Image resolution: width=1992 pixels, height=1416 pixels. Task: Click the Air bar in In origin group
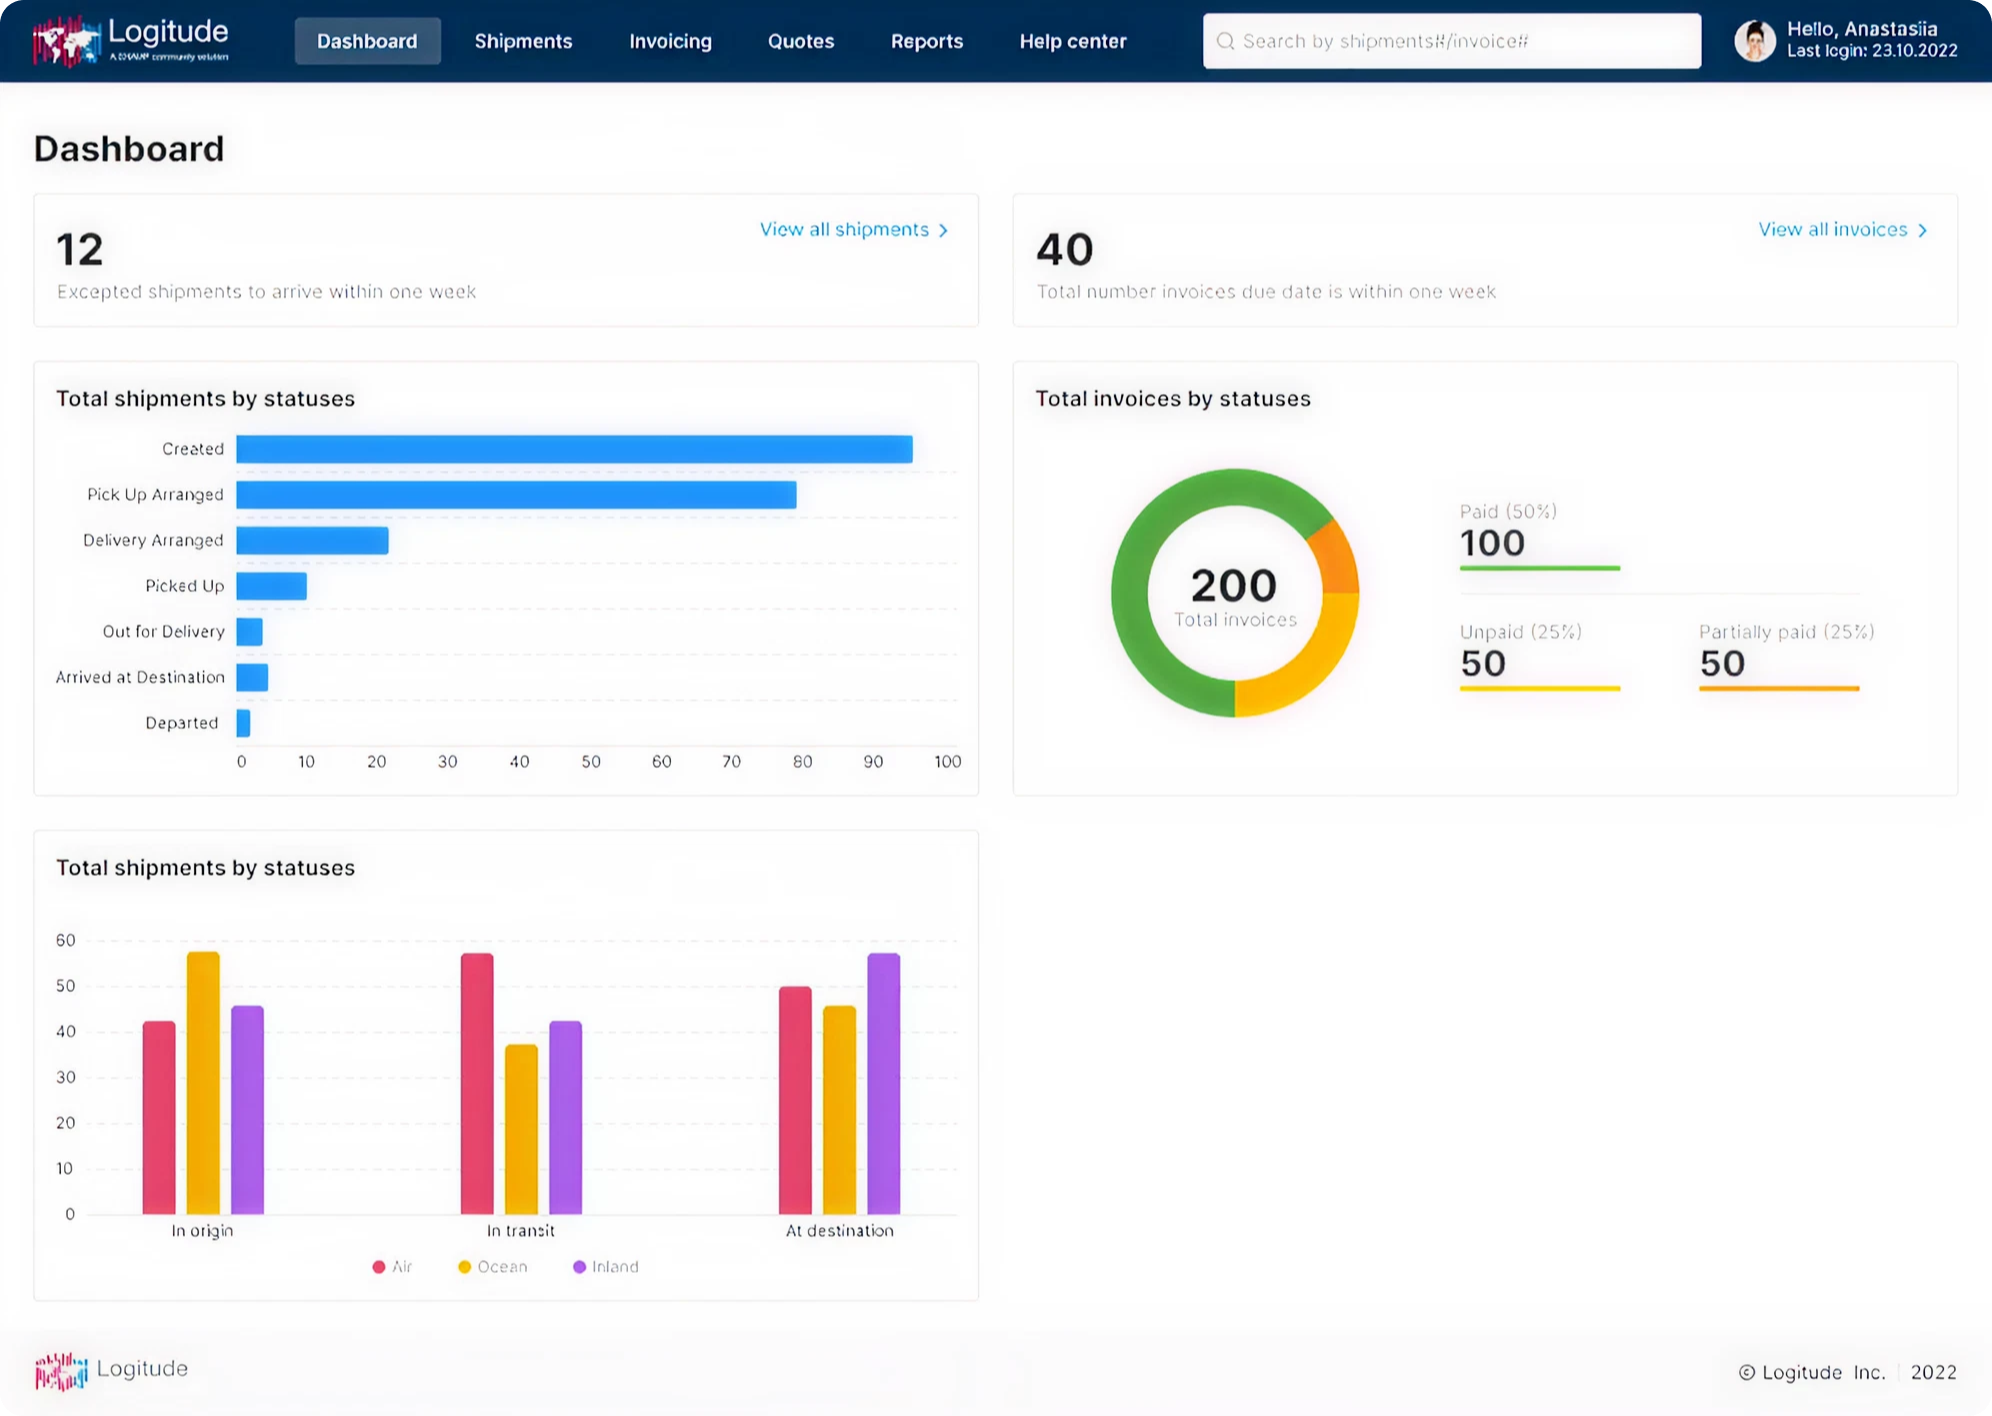point(159,1118)
